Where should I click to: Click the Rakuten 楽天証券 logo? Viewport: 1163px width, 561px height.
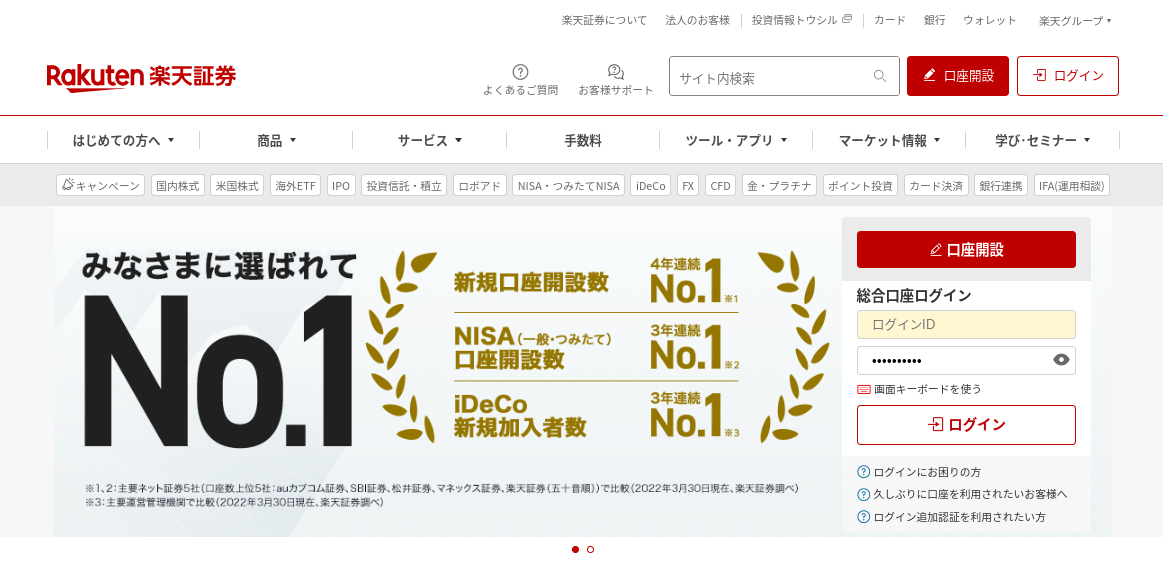[141, 76]
